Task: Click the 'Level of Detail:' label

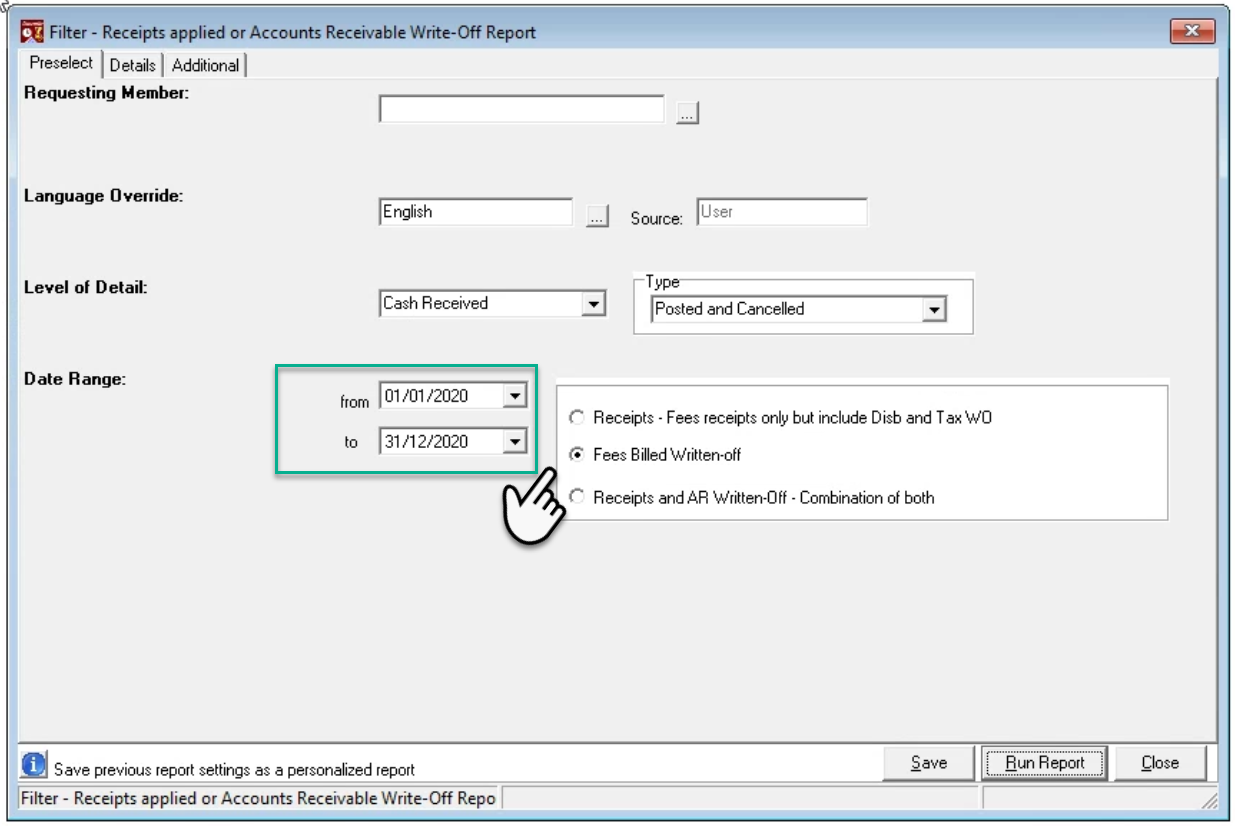Action: [x=85, y=287]
